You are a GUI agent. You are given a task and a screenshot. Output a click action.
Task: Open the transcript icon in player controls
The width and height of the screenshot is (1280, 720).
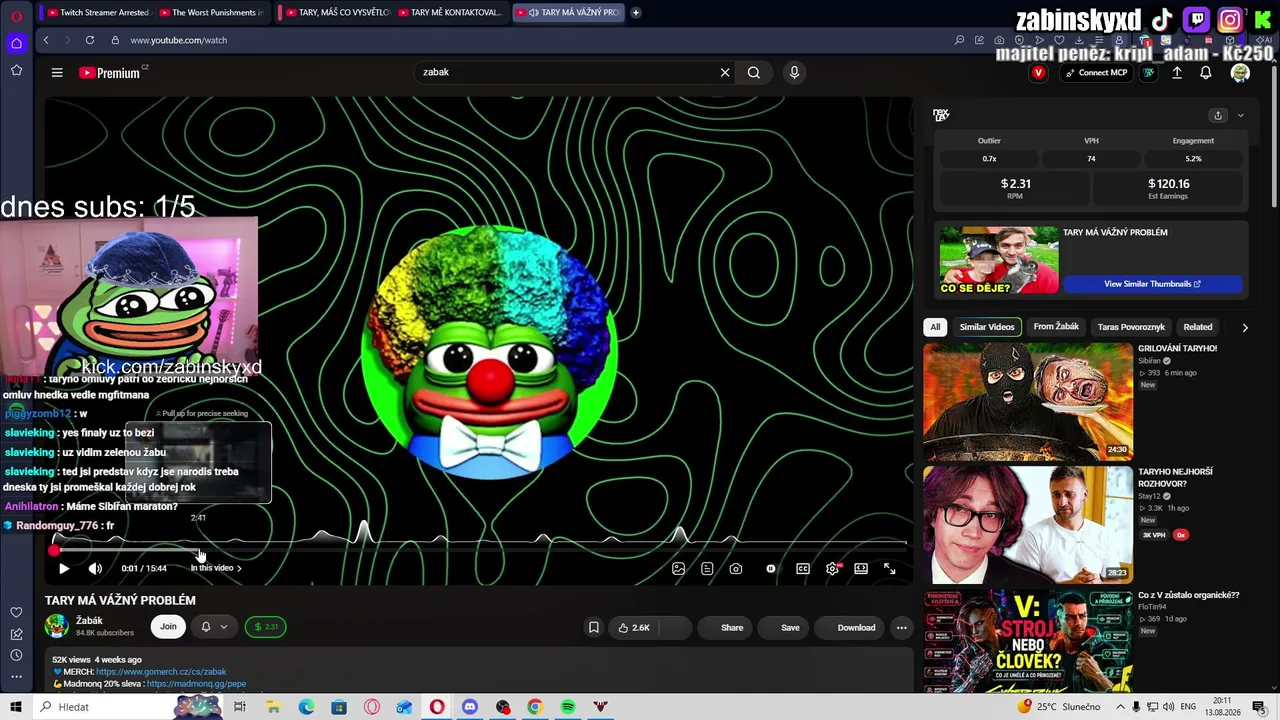coord(707,568)
